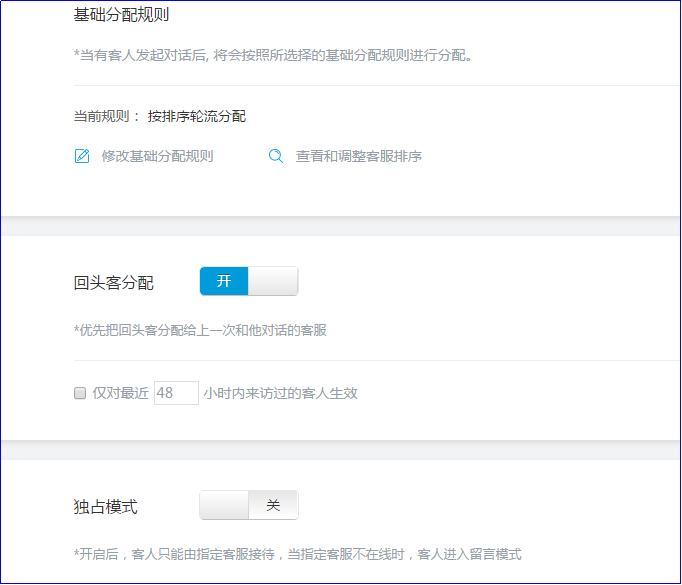Click the note starting with *当有客人发起对话后
This screenshot has height=585, width=682.
[x=273, y=55]
